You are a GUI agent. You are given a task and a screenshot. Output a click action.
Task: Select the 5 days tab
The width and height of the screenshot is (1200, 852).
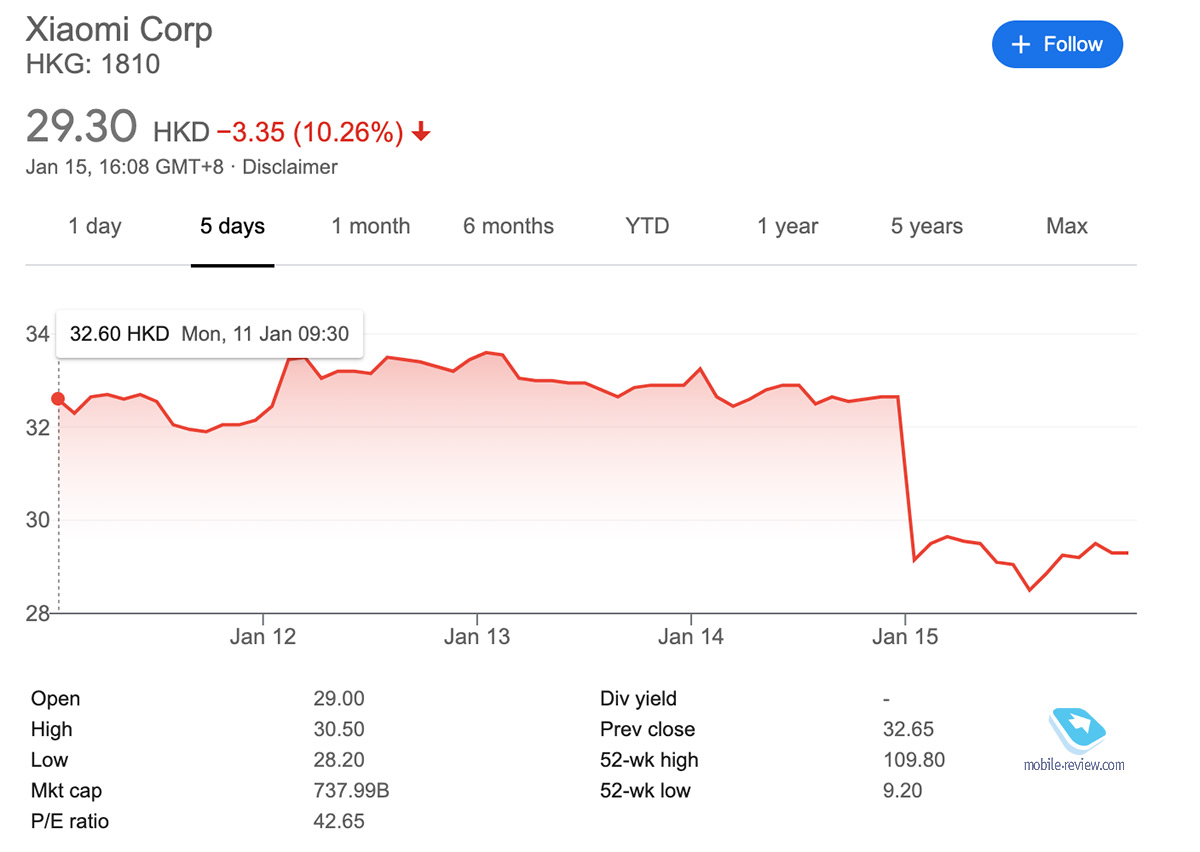(232, 226)
